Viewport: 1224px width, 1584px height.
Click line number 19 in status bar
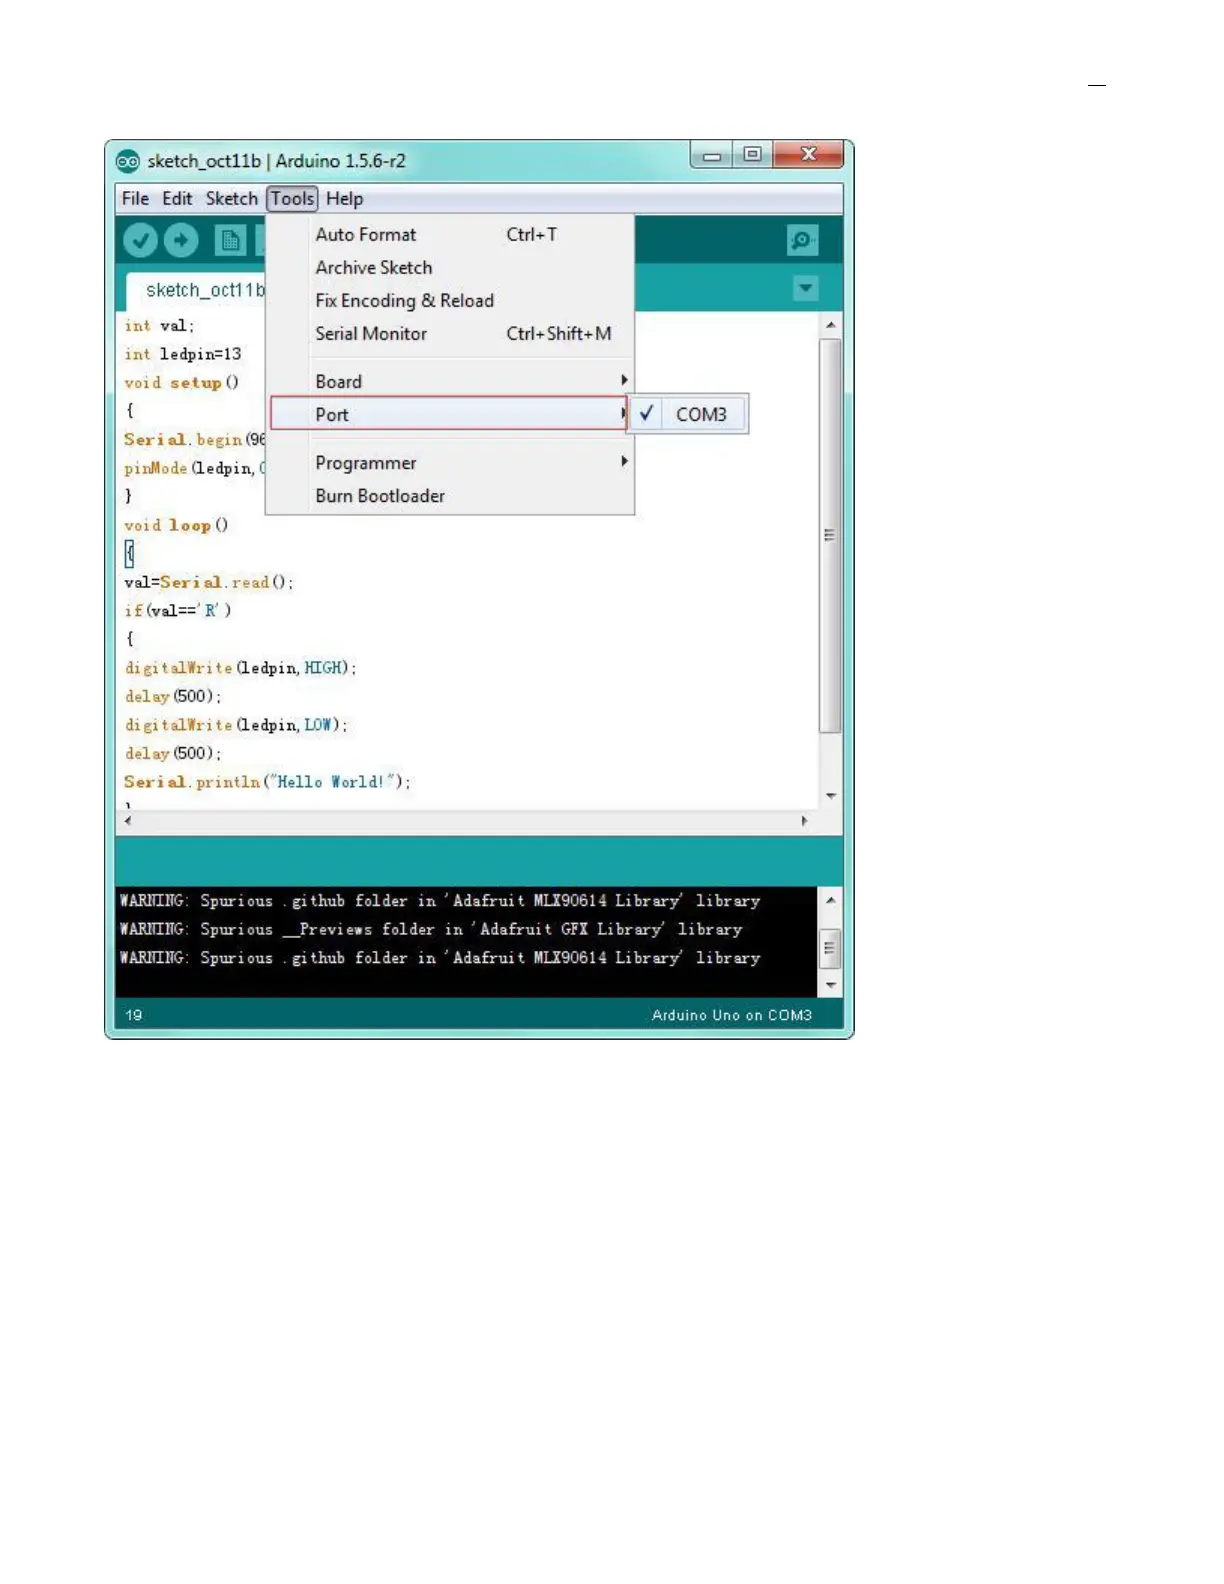(x=134, y=1015)
